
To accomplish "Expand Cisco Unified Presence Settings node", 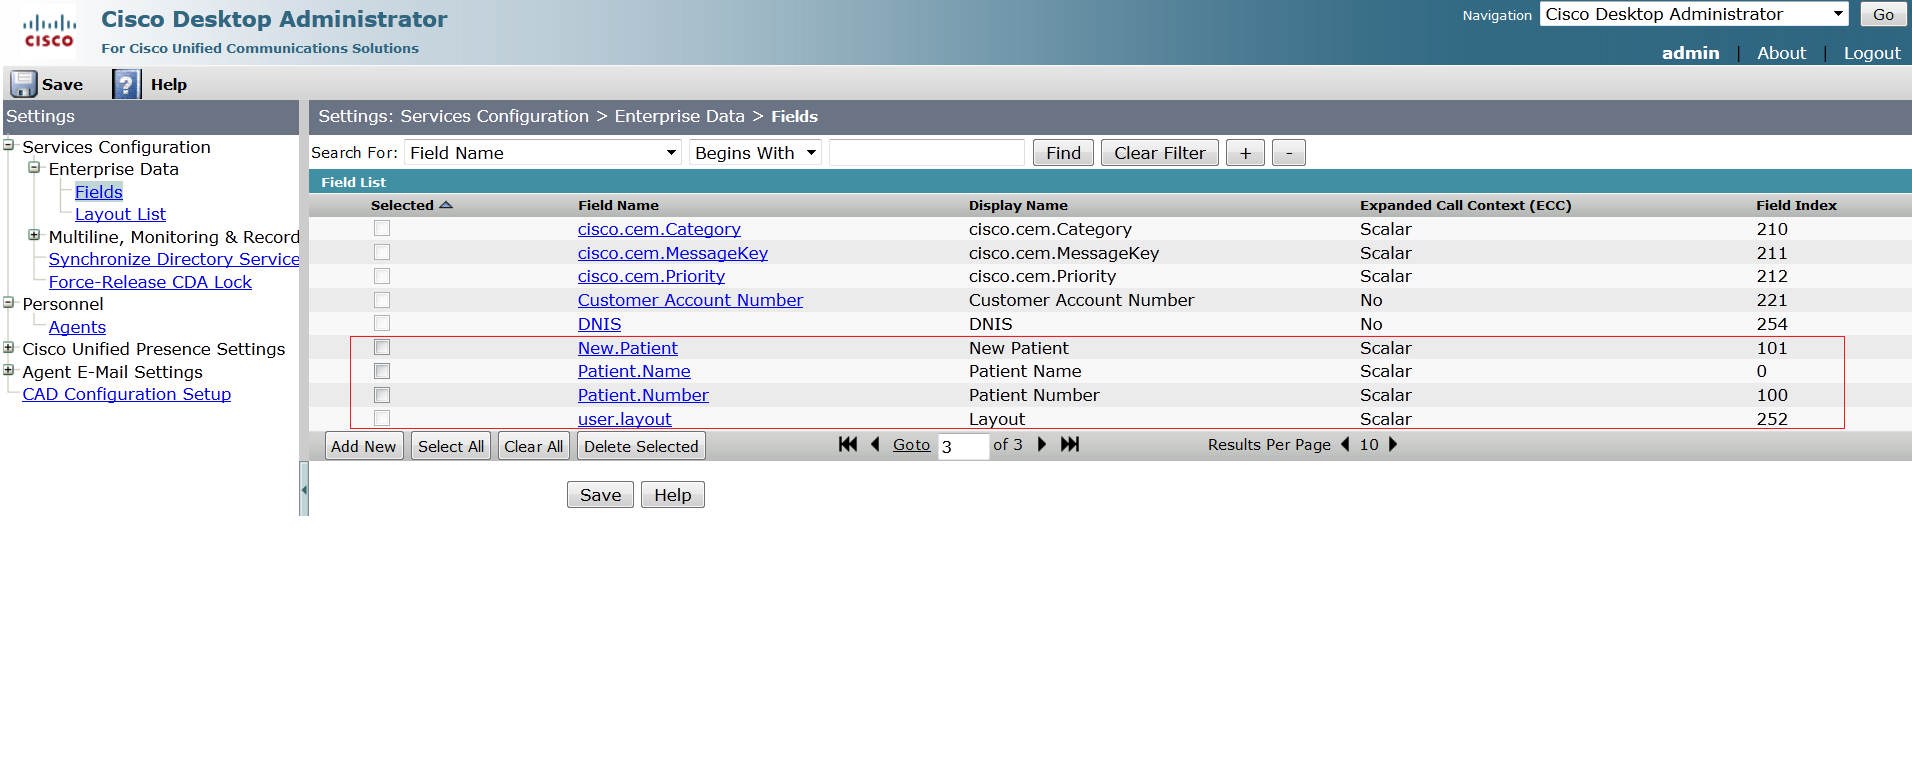I will coord(9,348).
